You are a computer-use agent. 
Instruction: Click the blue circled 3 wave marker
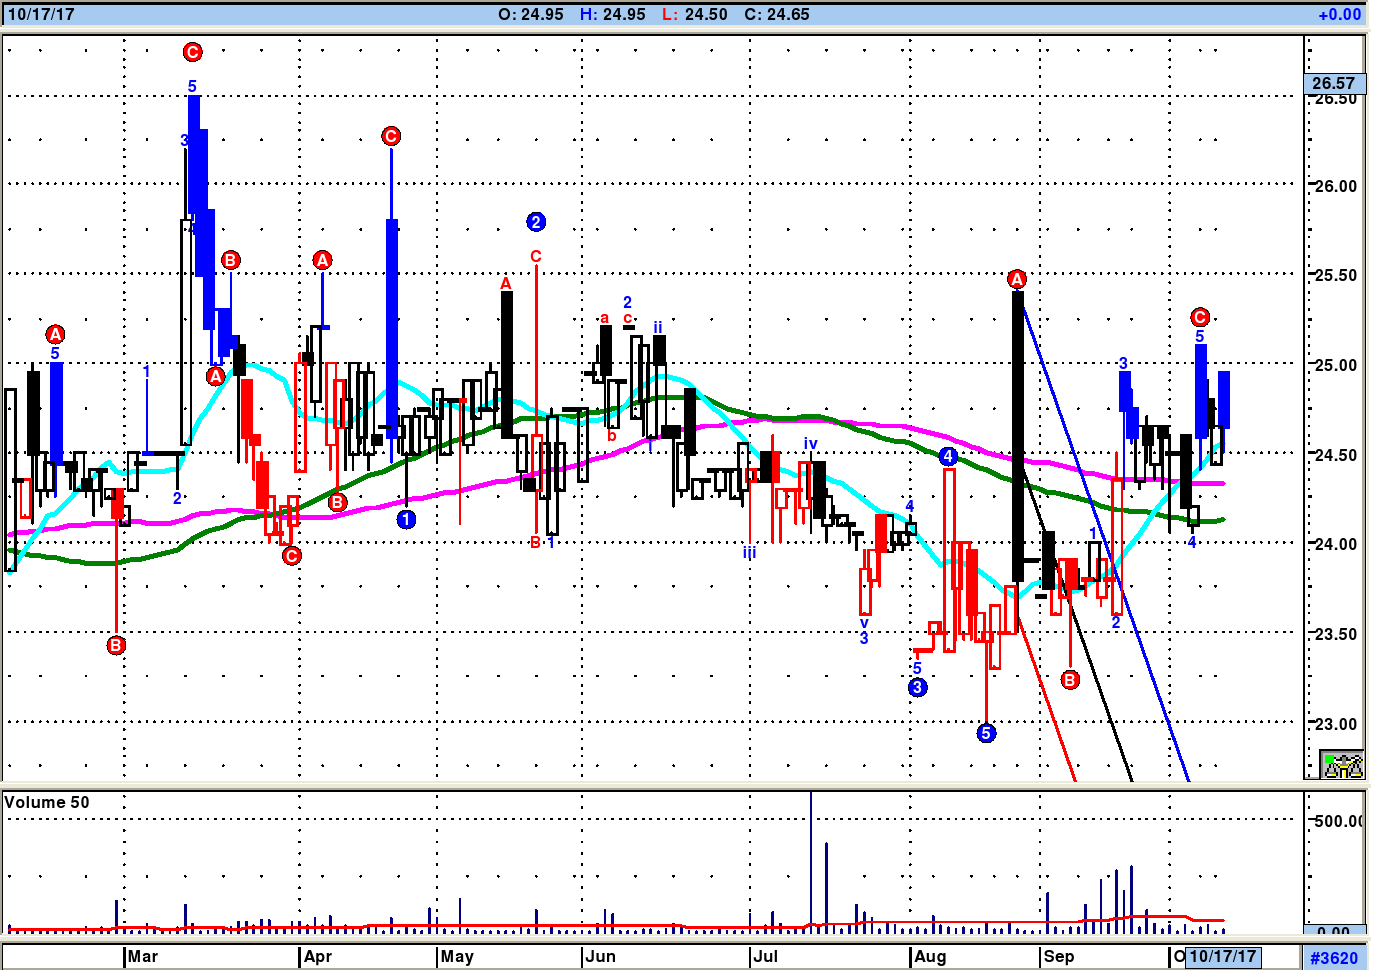click(x=917, y=687)
